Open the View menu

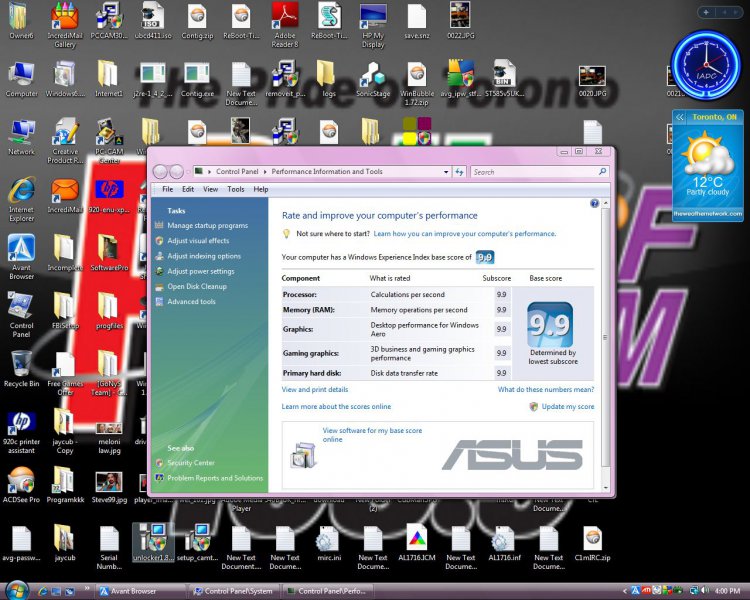(x=210, y=189)
